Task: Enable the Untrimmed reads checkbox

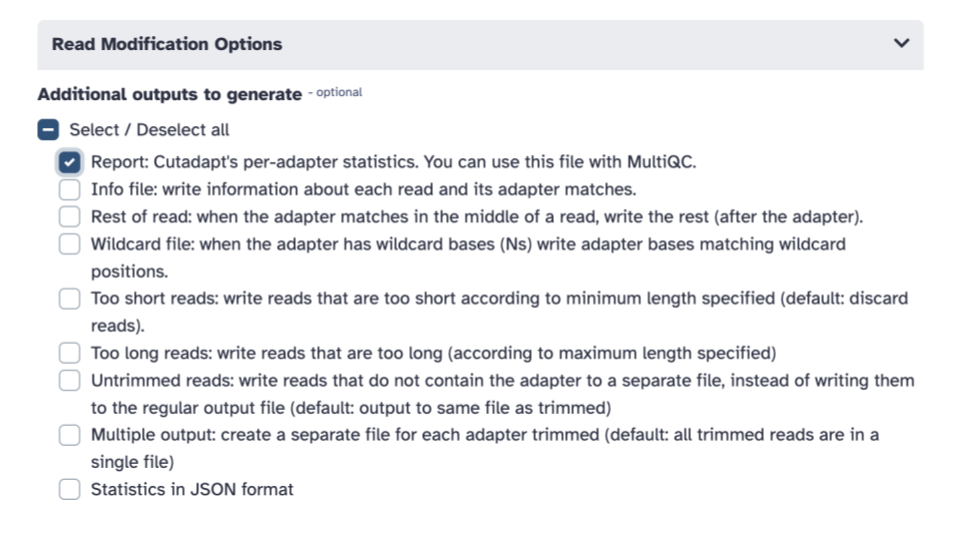Action: point(69,380)
